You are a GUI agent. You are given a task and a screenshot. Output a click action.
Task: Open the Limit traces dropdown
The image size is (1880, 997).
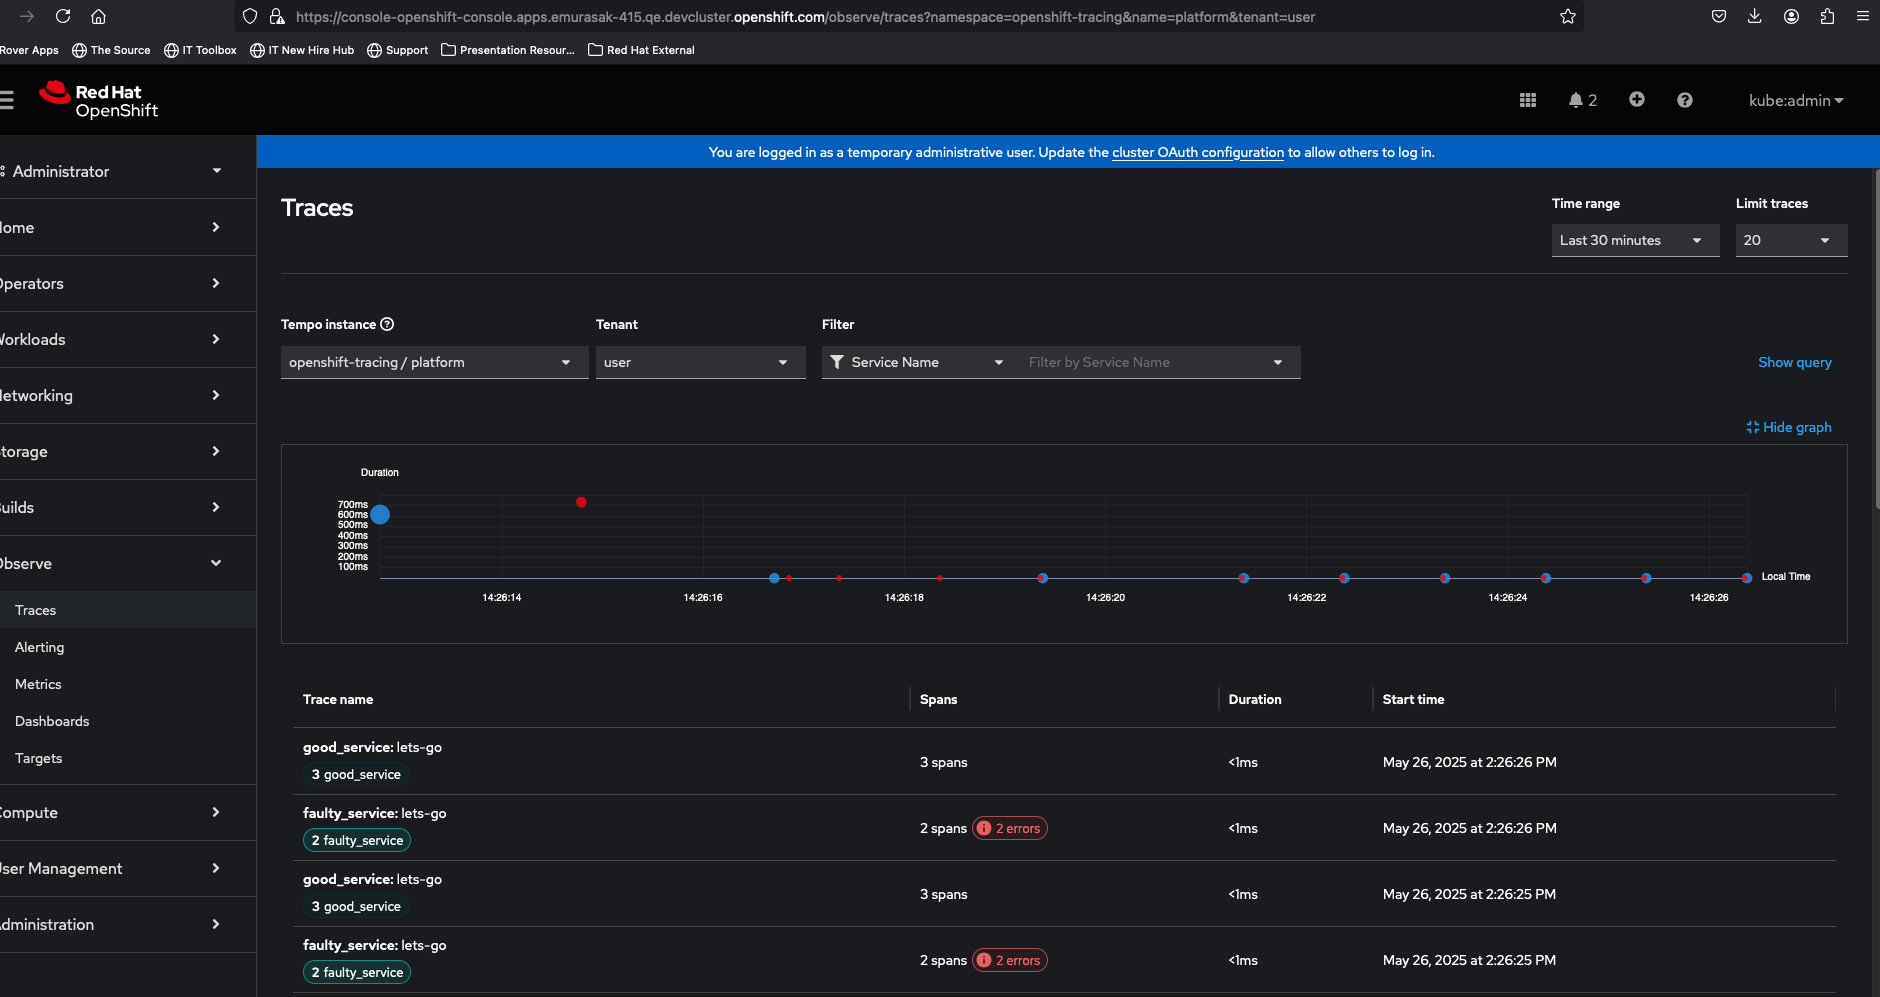point(1790,240)
